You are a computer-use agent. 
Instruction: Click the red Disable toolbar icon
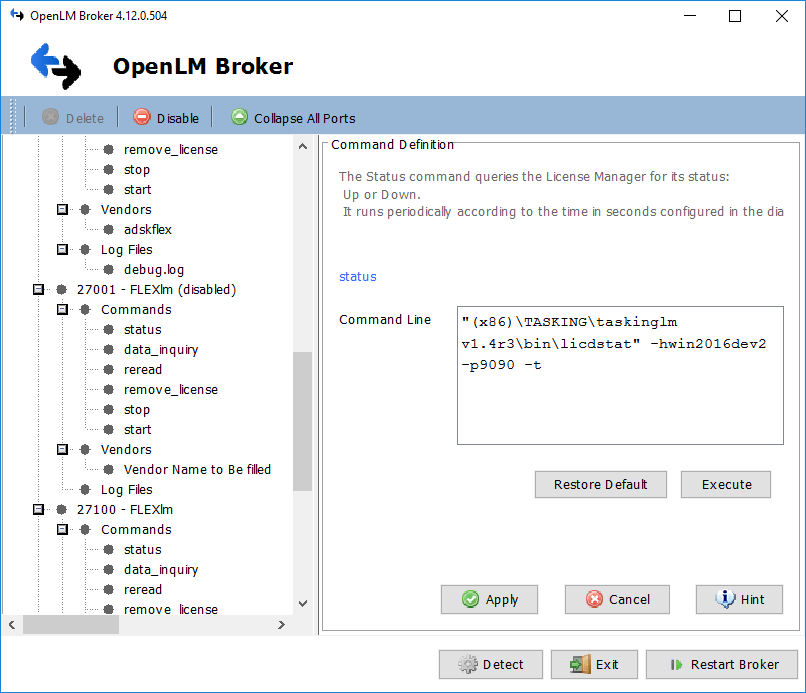pyautogui.click(x=142, y=117)
